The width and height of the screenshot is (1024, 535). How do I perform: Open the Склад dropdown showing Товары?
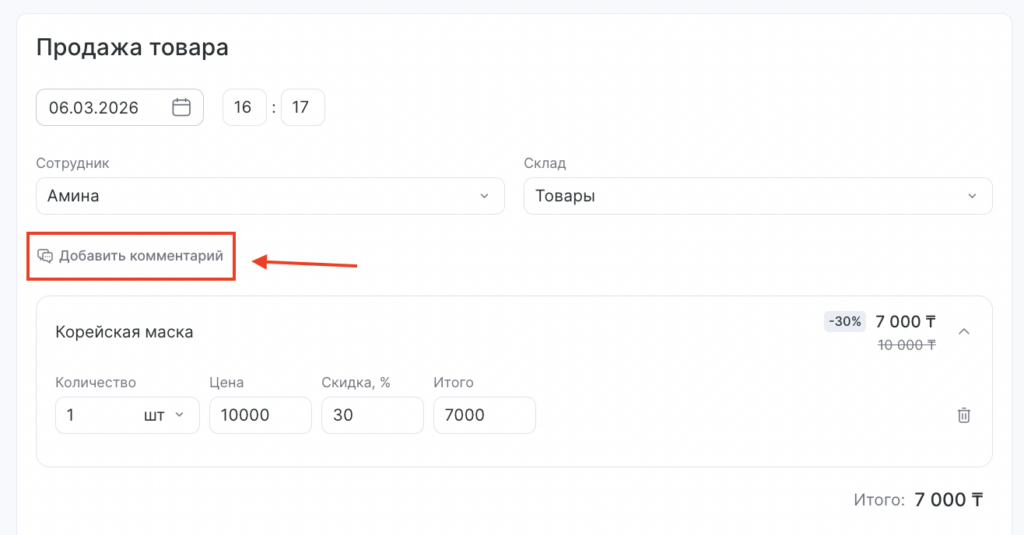(757, 196)
